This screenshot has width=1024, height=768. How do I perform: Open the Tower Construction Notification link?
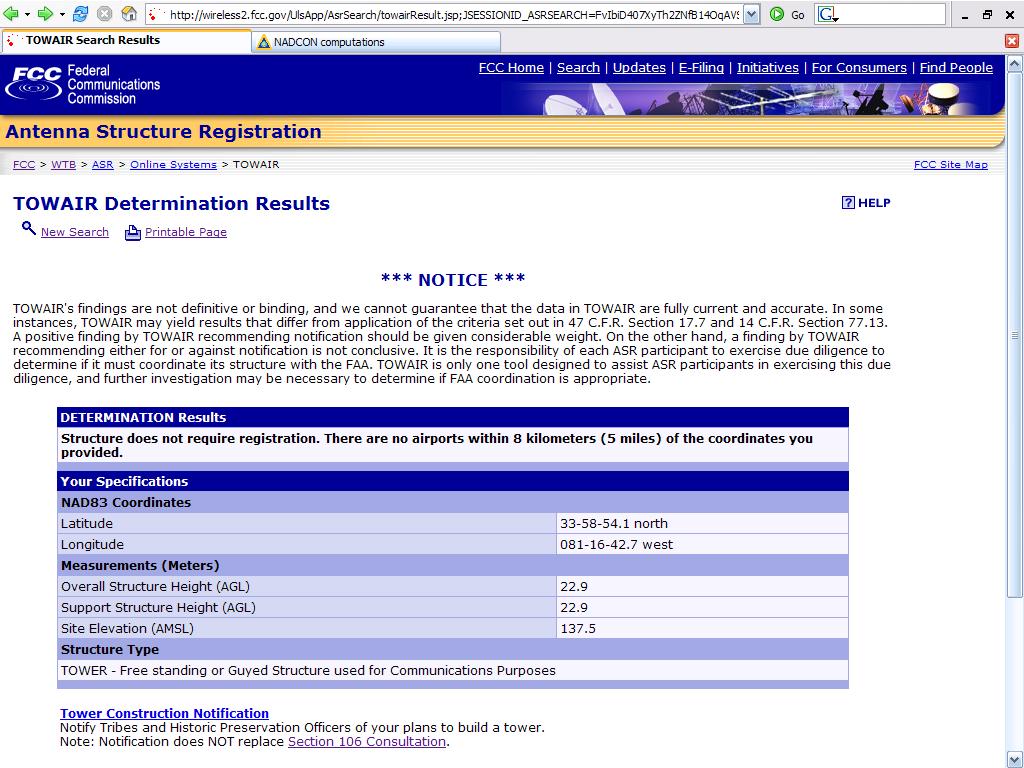(165, 713)
